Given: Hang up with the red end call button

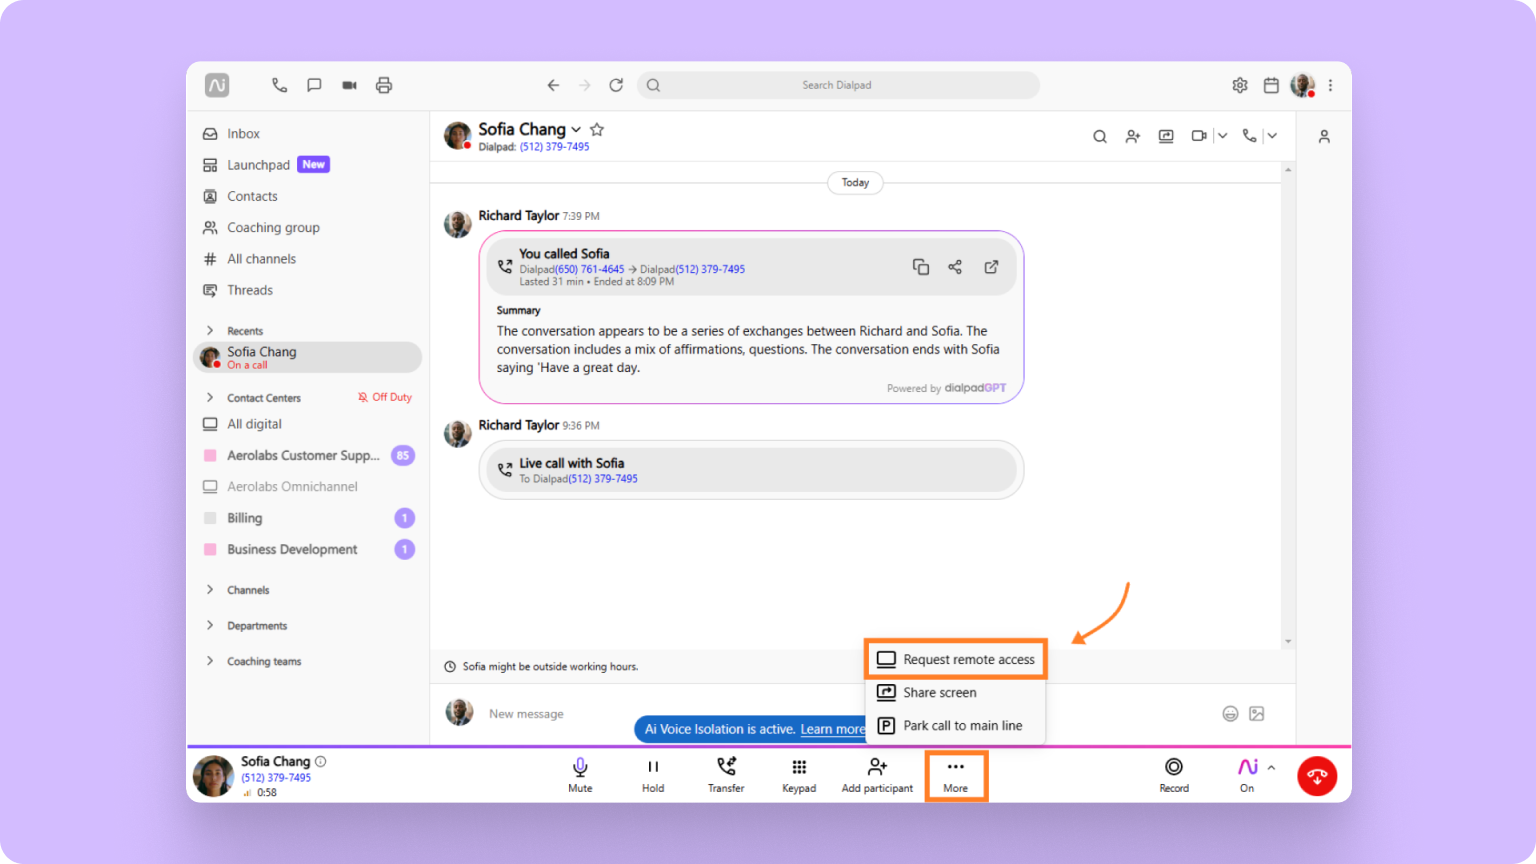Looking at the screenshot, I should pos(1316,775).
